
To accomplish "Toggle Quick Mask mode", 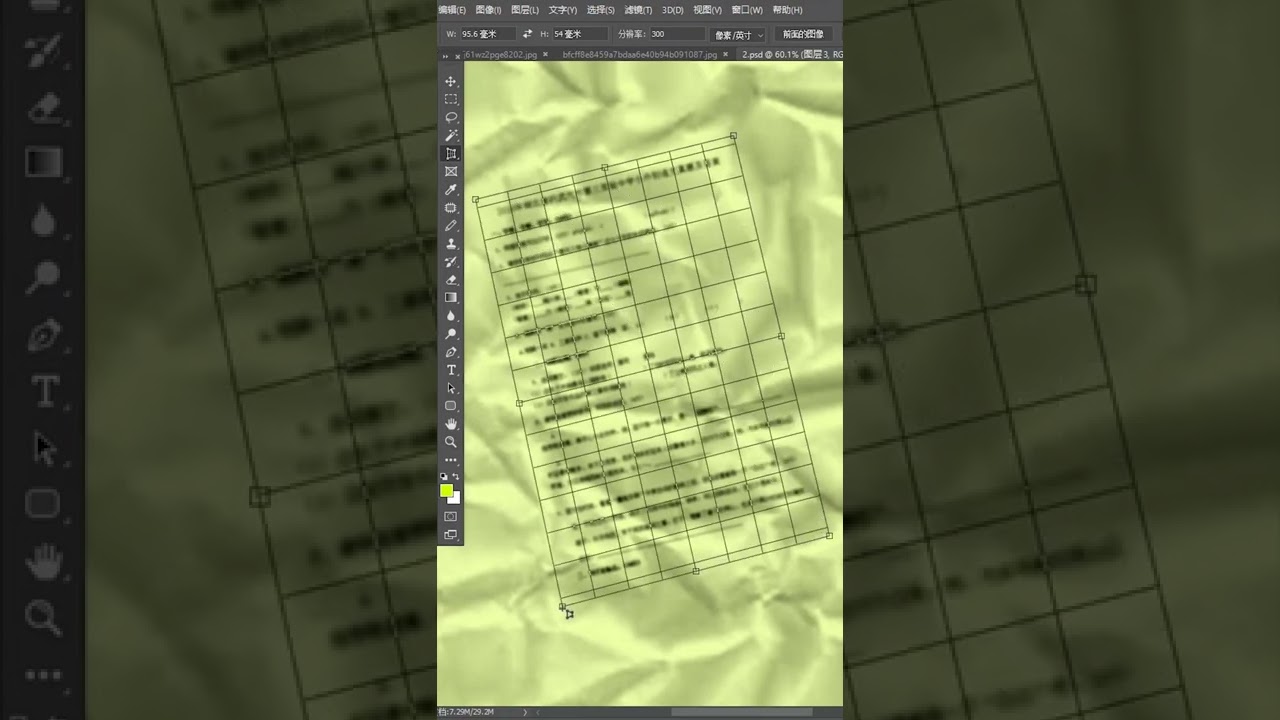I will pos(451,516).
